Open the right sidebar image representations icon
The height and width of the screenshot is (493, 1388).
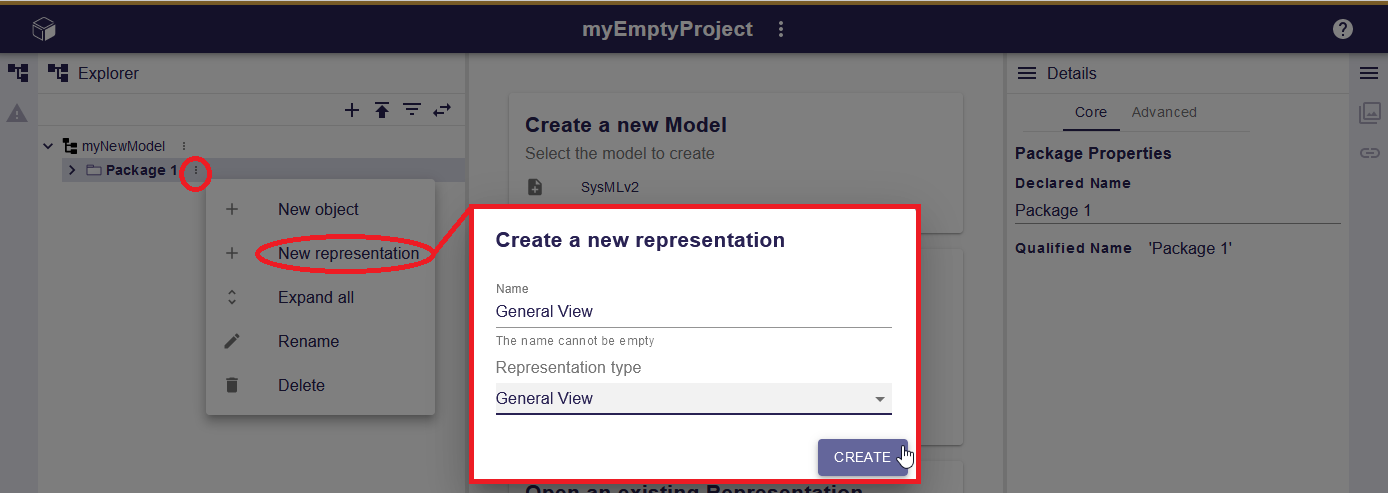point(1369,113)
